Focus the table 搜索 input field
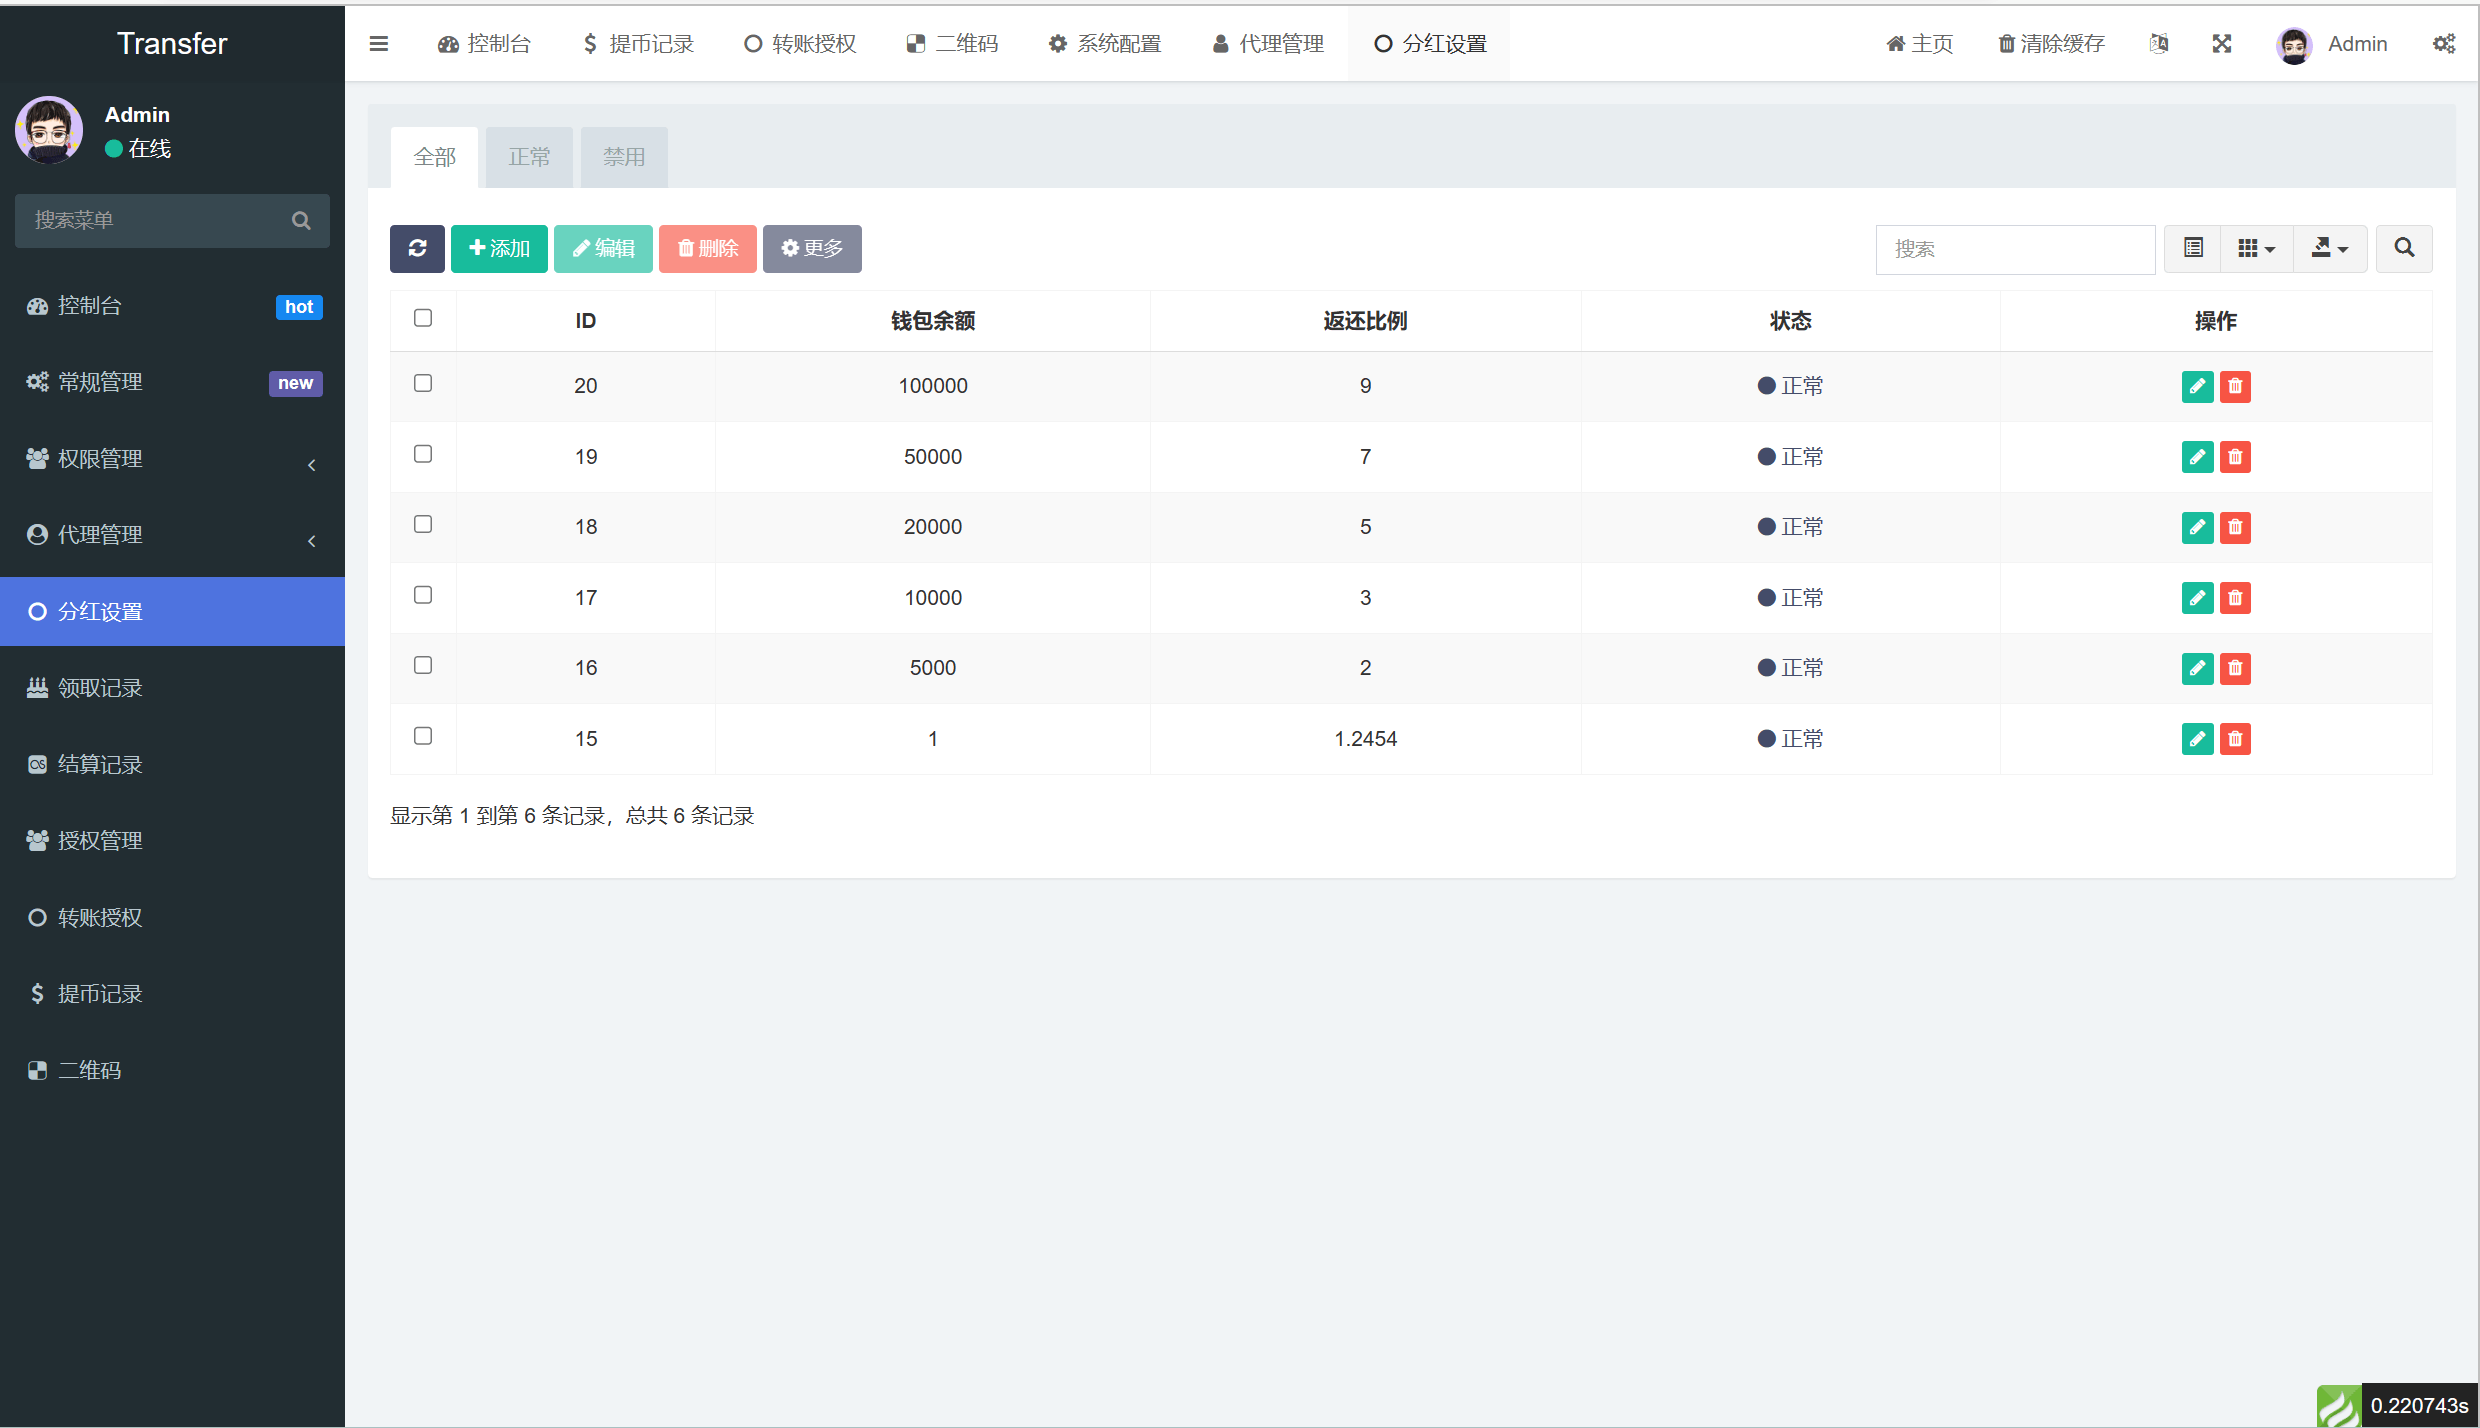Image resolution: width=2480 pixels, height=1428 pixels. point(2015,249)
